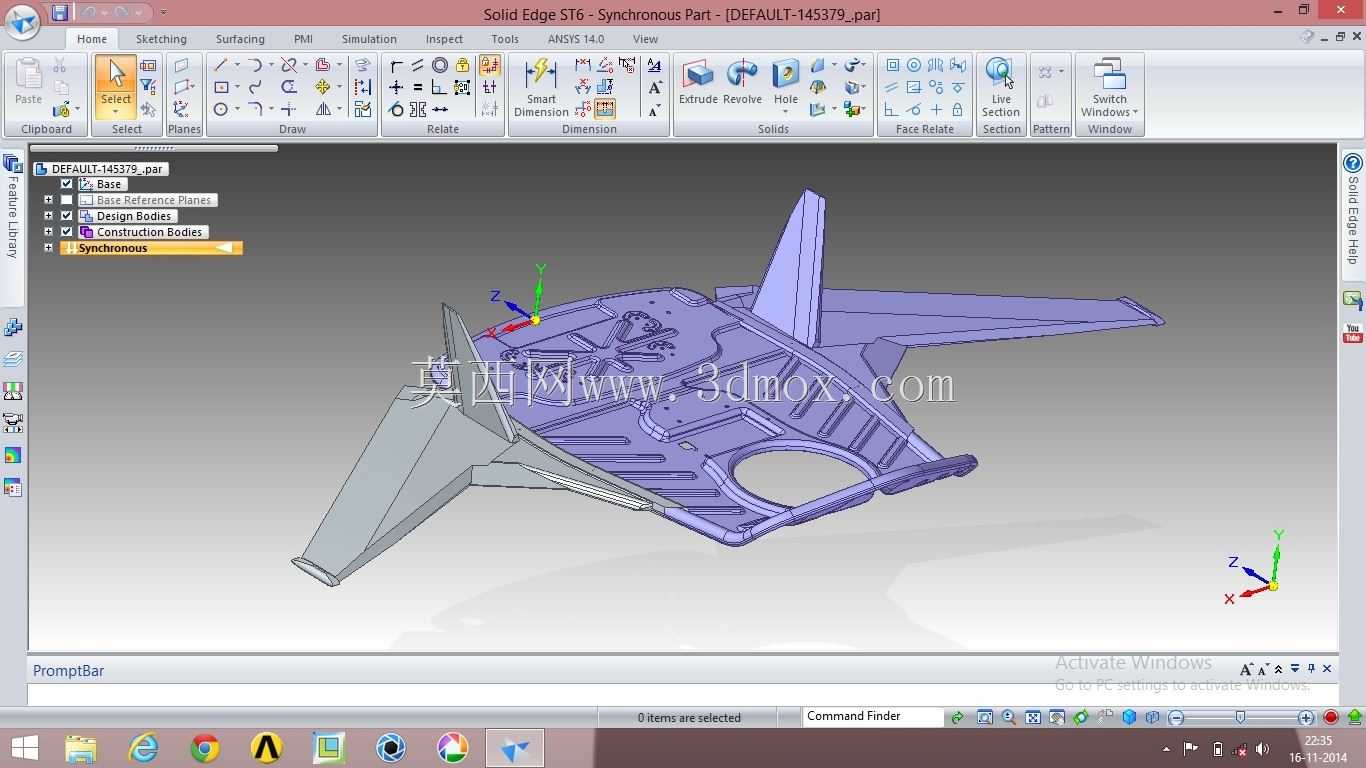
Task: Open the Select dropdown arrow
Action: 116,112
